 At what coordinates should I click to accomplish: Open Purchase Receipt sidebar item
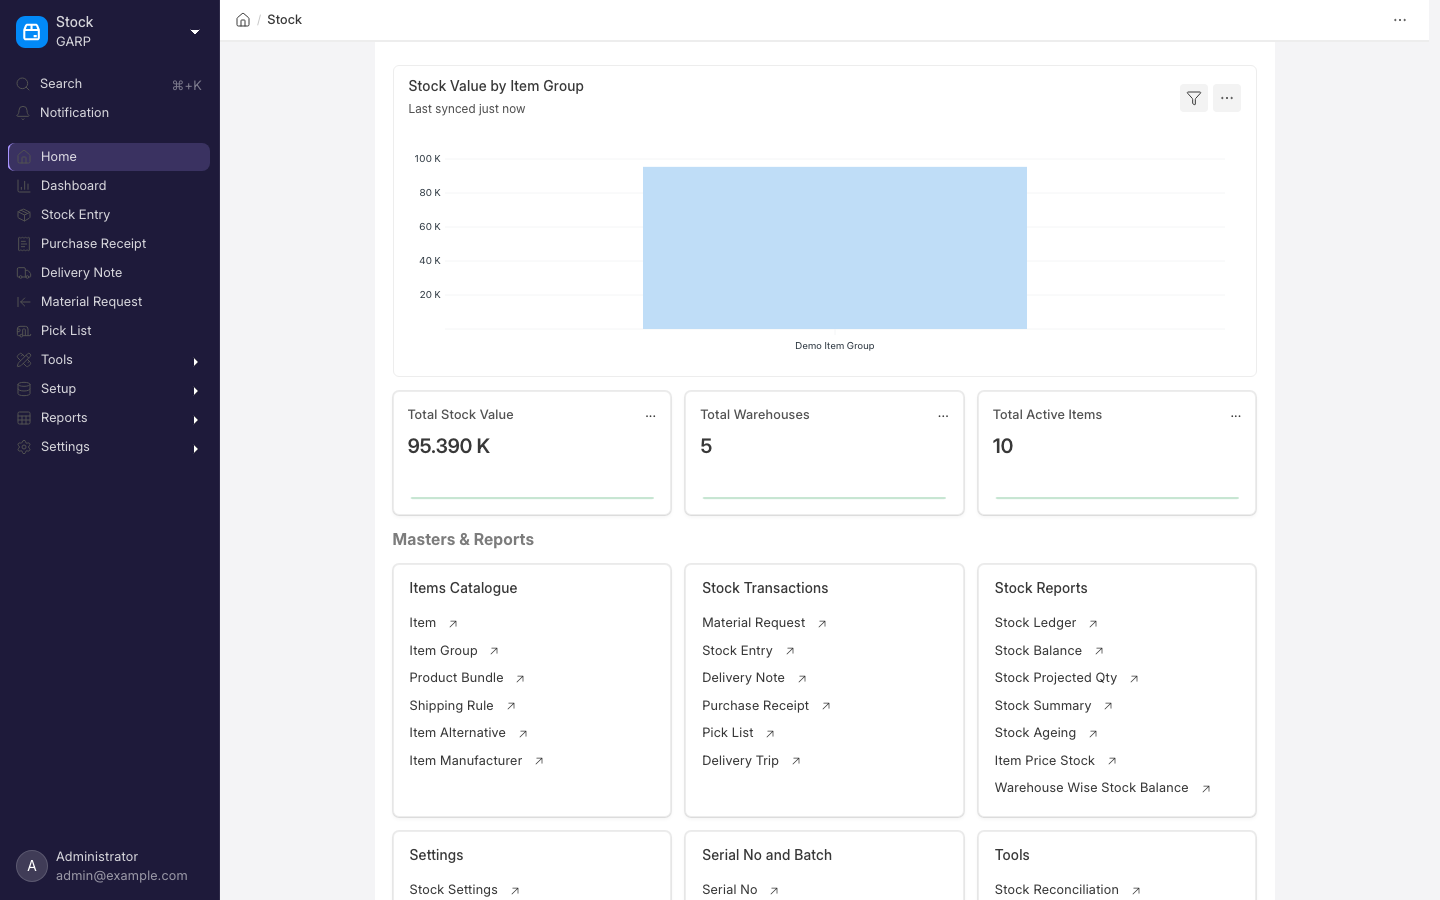[x=109, y=244]
